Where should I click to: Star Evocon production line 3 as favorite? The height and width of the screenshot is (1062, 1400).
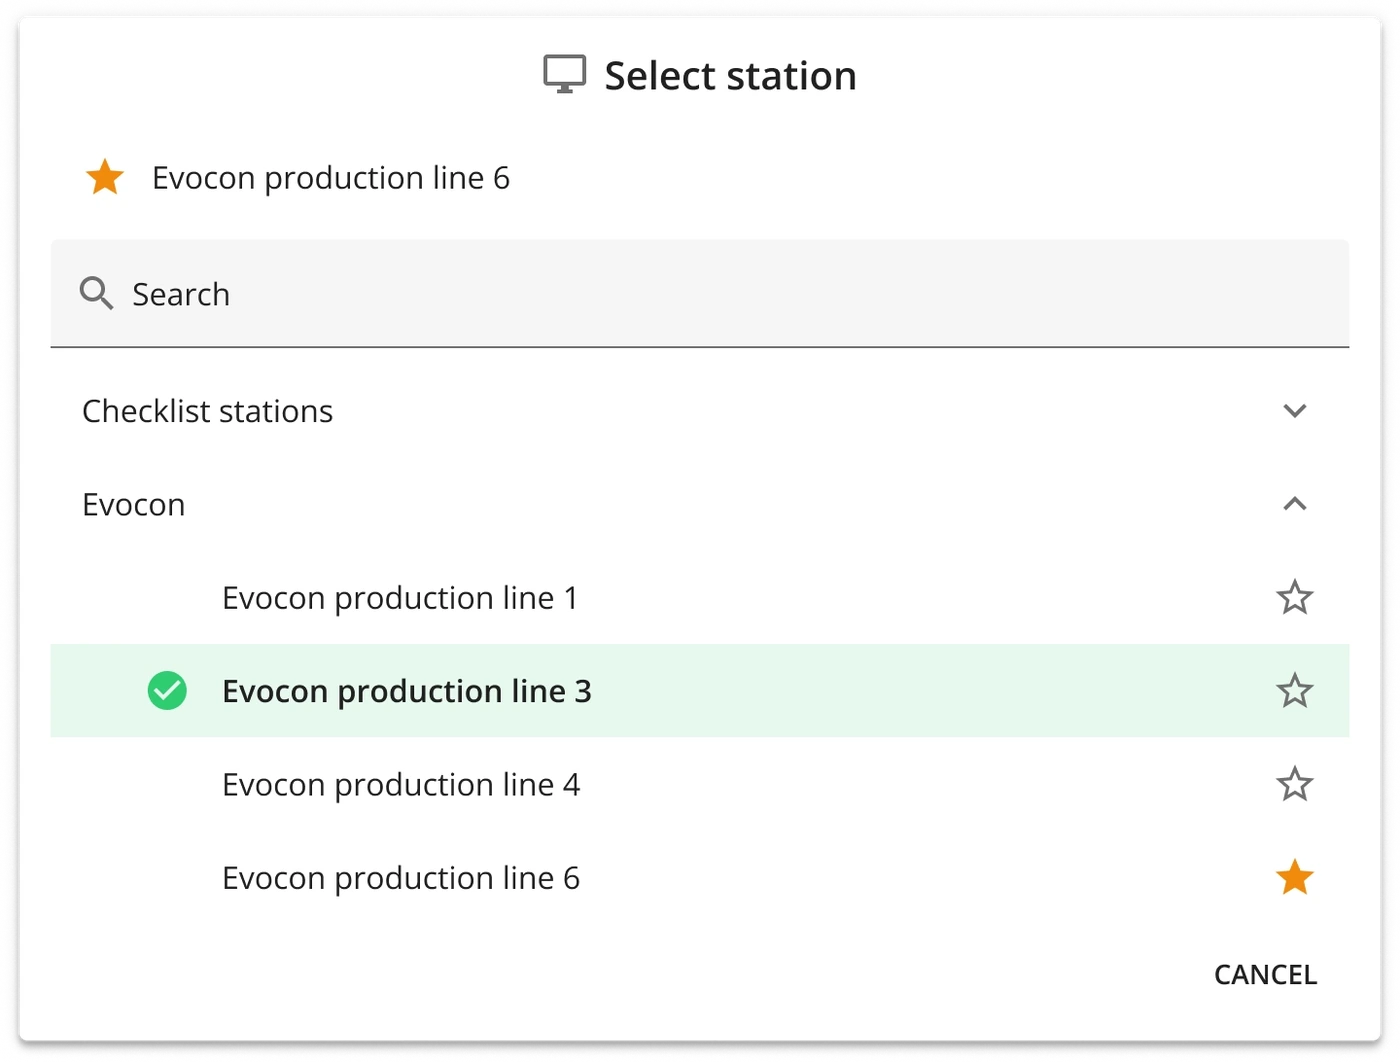coord(1294,691)
